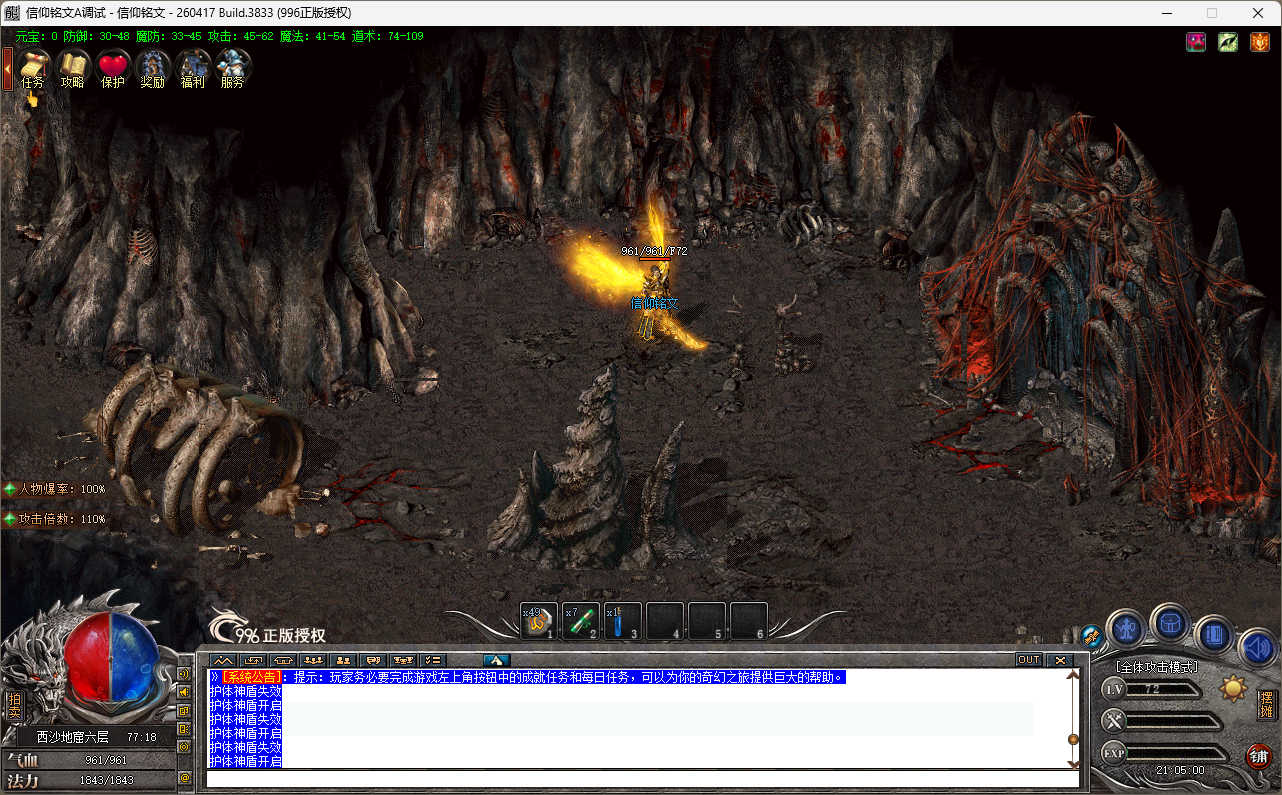Select the third chat channel tab
Screen dimensions: 1282x795
point(283,660)
